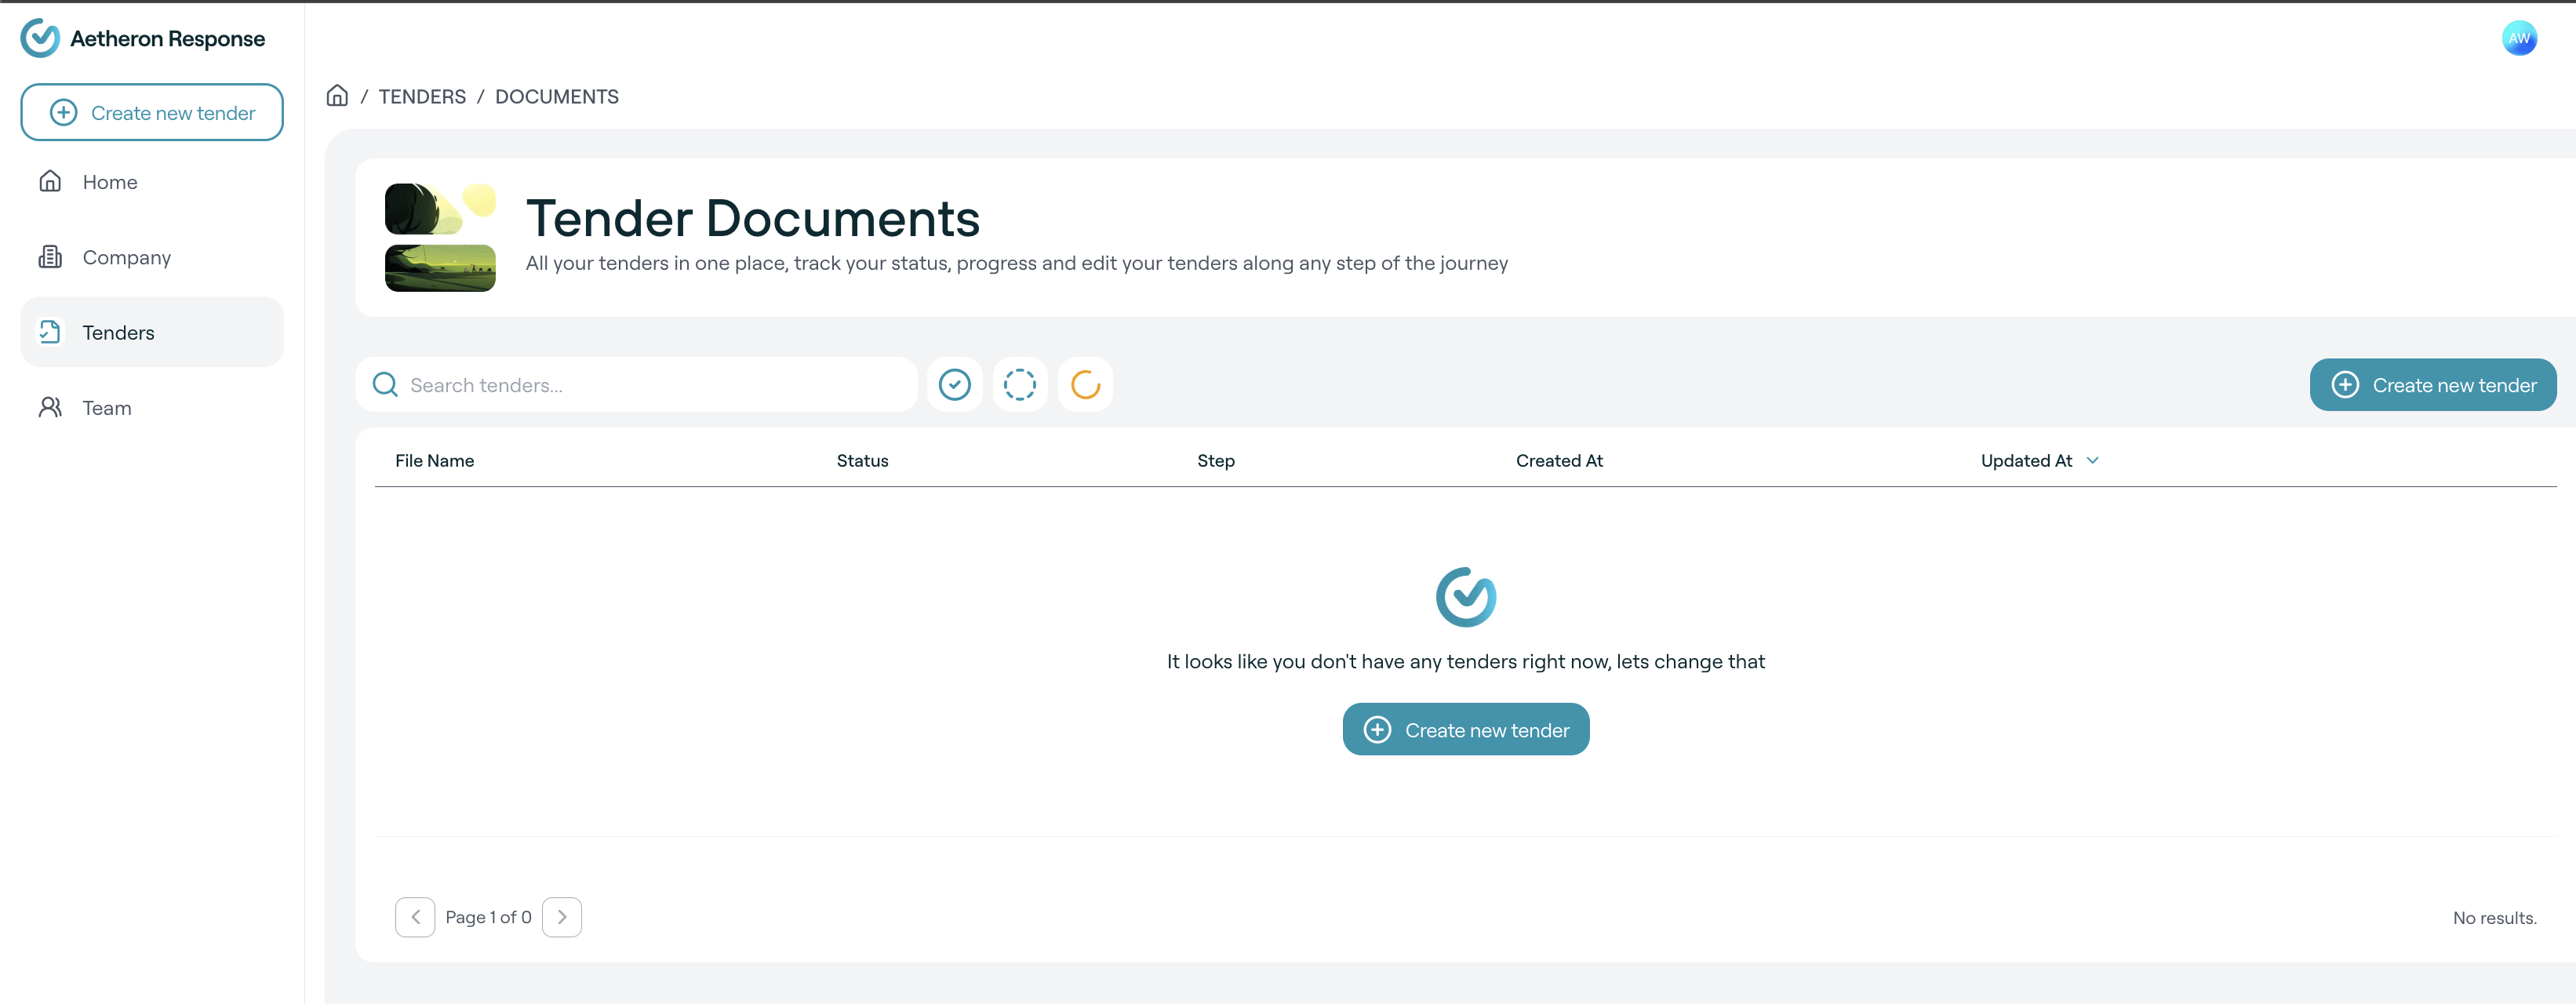Go to Company sidebar section

(x=126, y=257)
